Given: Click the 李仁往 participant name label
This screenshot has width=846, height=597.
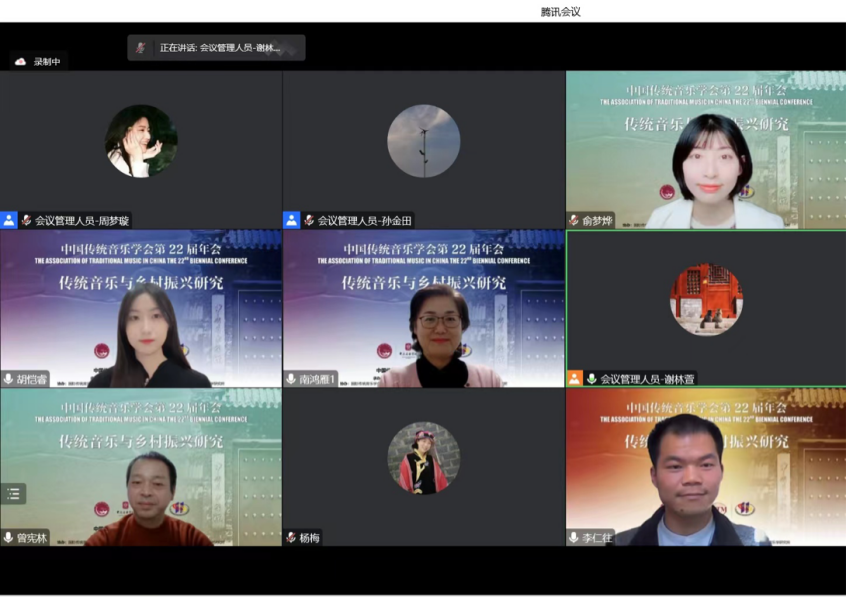Looking at the screenshot, I should coord(596,537).
